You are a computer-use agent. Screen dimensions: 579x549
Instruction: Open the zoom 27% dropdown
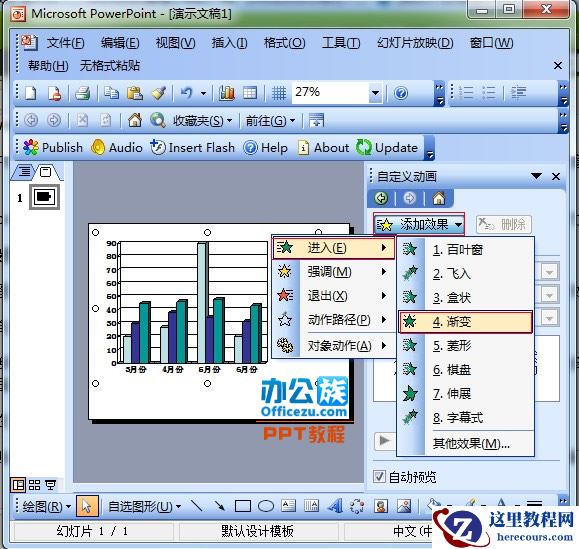tap(375, 93)
